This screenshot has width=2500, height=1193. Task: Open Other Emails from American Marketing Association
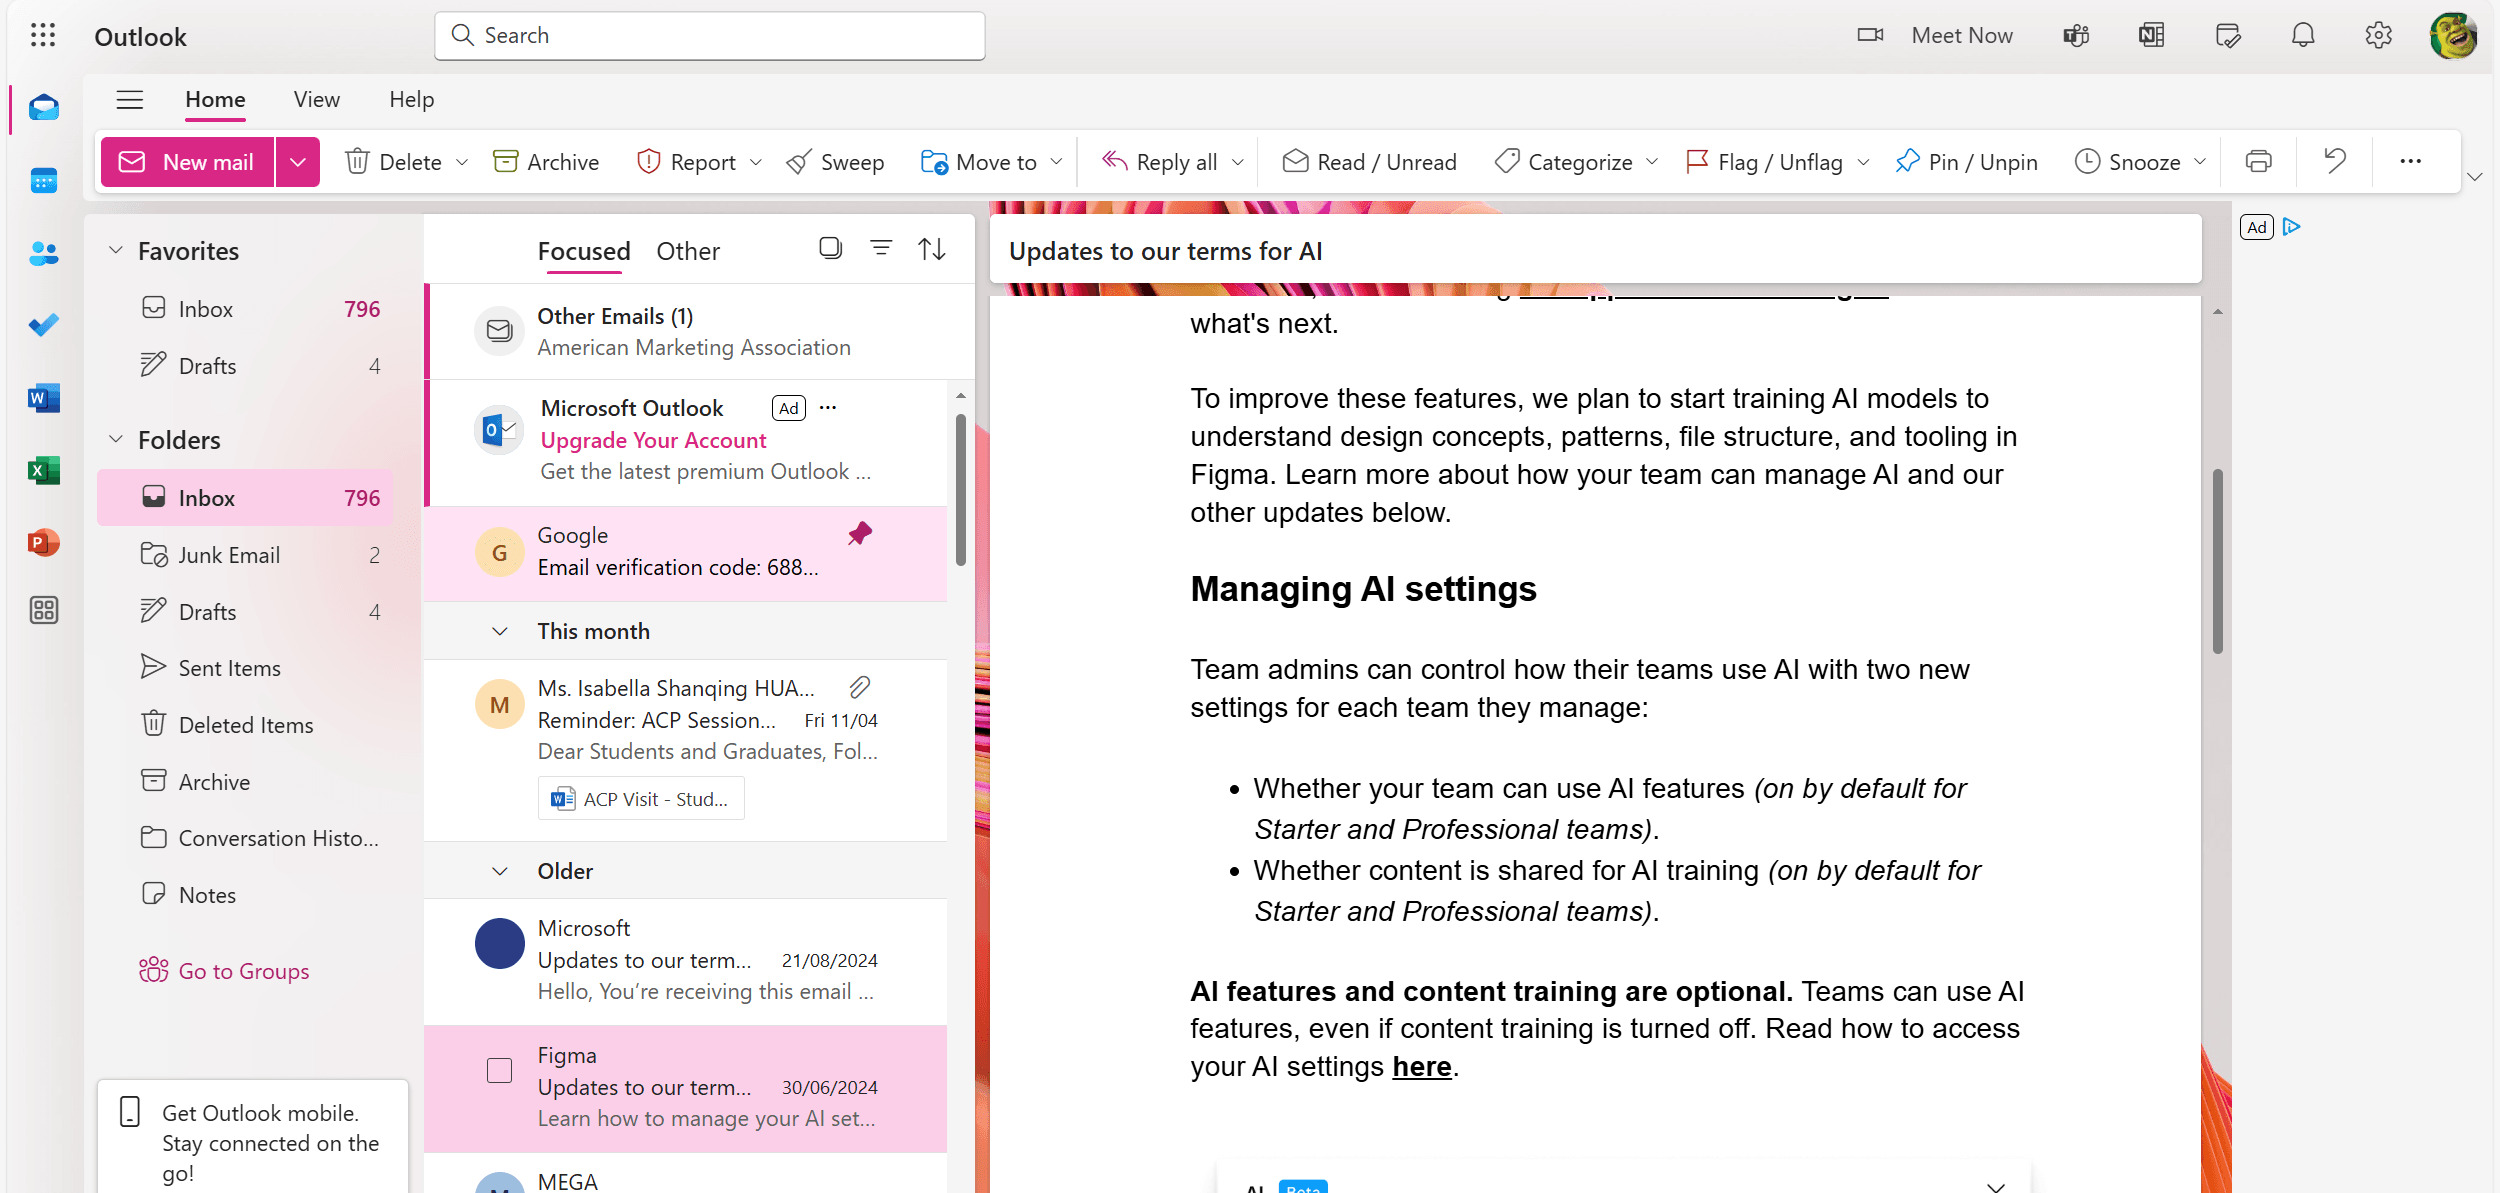(700, 331)
